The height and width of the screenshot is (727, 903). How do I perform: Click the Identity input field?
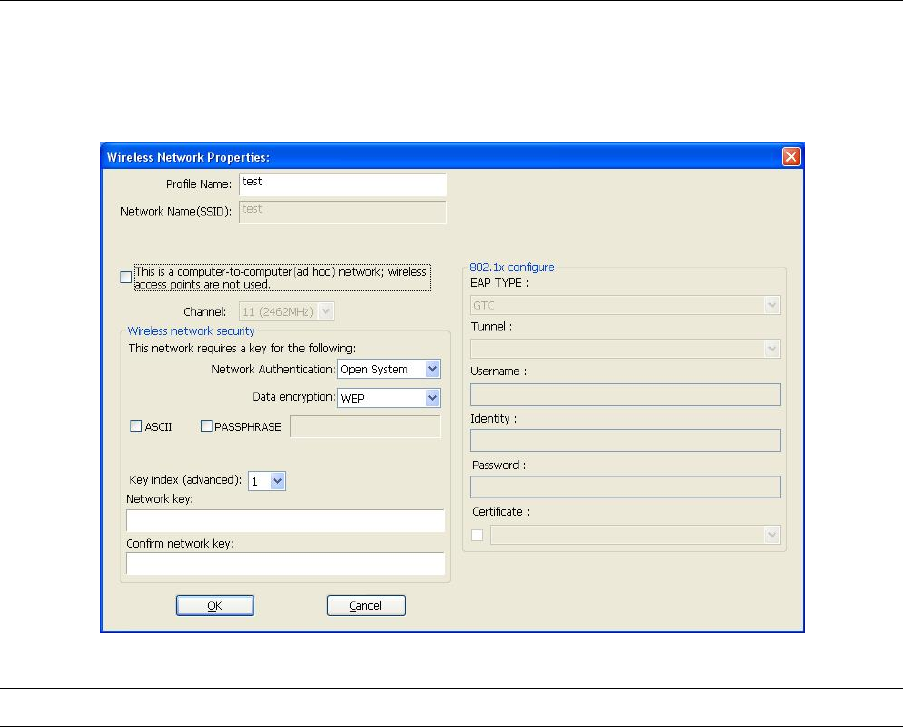click(625, 441)
